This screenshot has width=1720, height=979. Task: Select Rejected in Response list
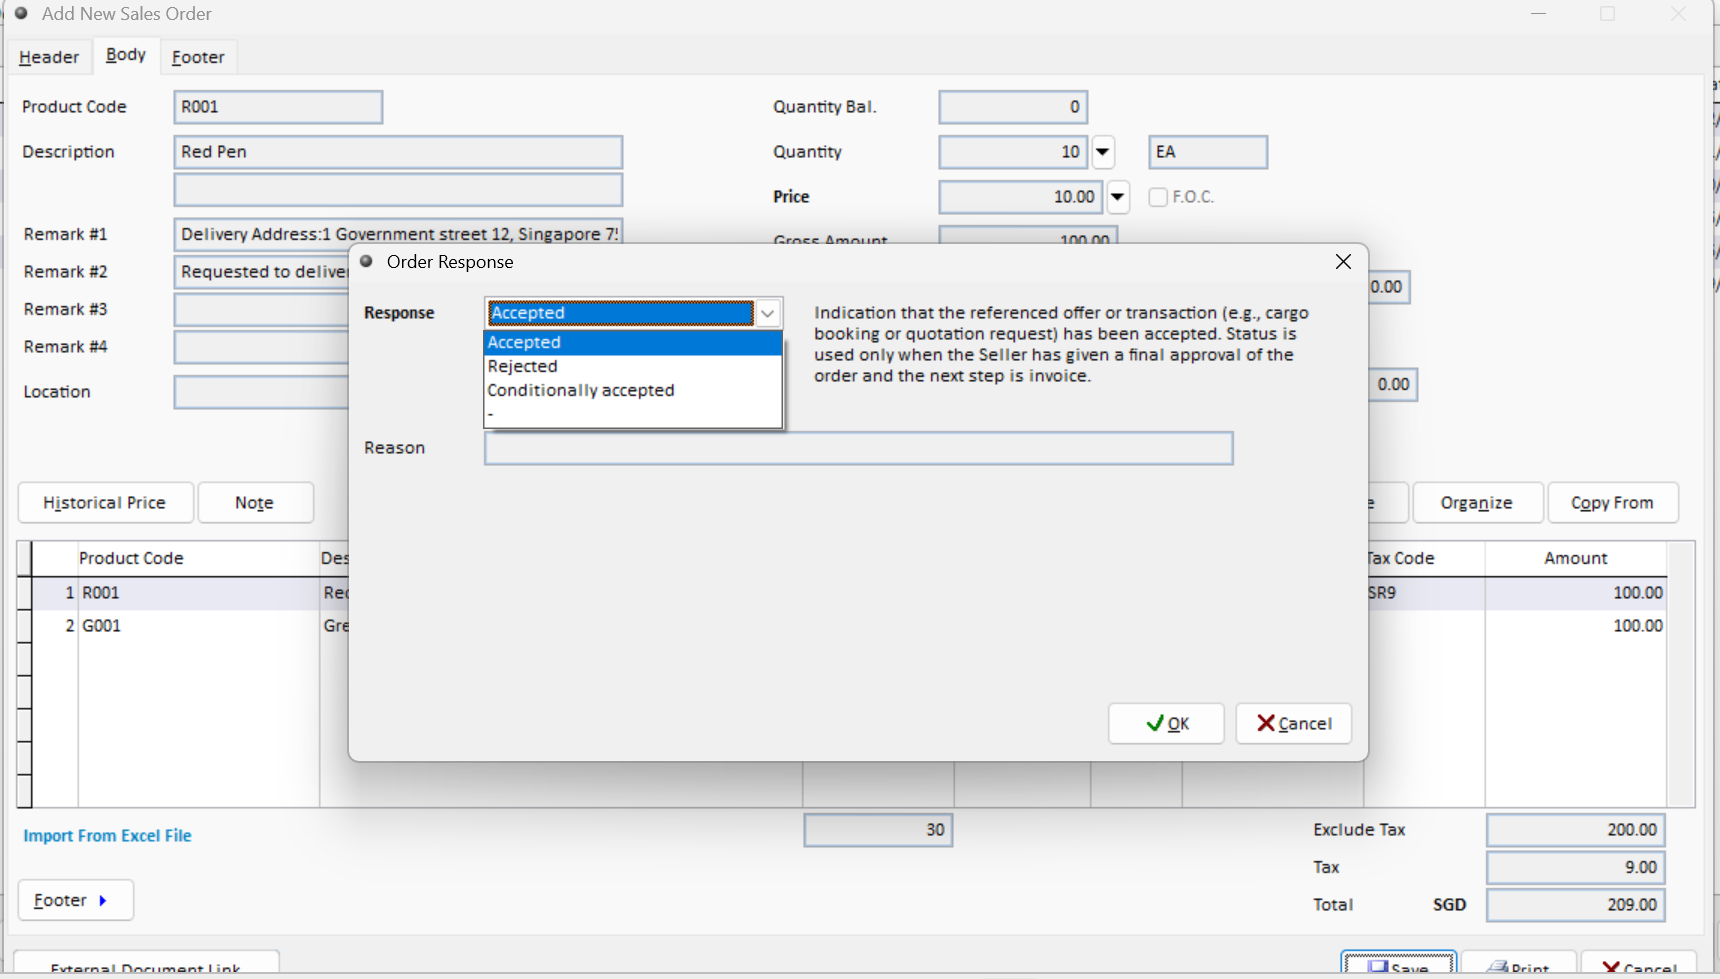pos(632,367)
